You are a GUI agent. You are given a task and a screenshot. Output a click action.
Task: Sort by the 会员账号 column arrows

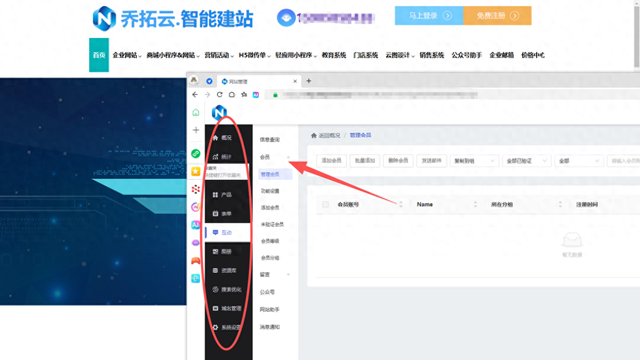401,204
